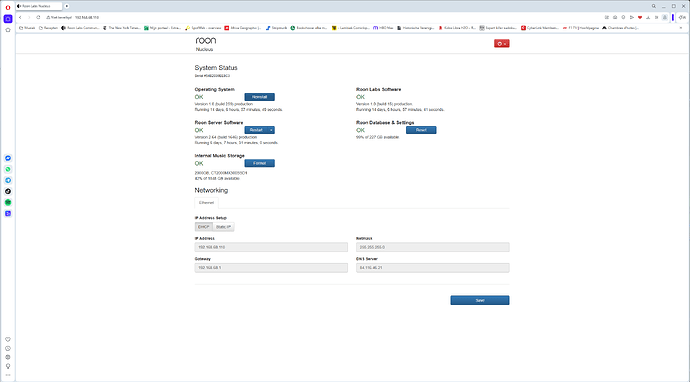The height and width of the screenshot is (382, 690).
Task: Open the red power menu button
Action: pos(502,44)
